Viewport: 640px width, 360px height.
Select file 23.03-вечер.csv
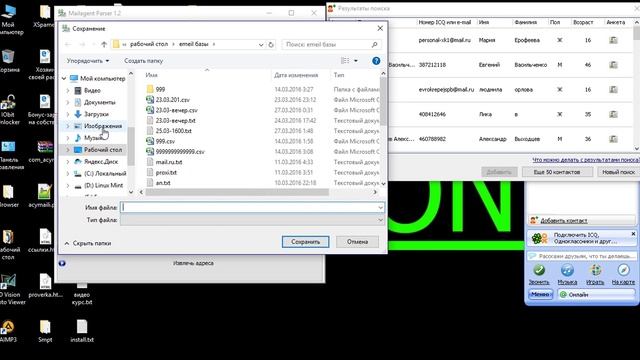(x=176, y=110)
